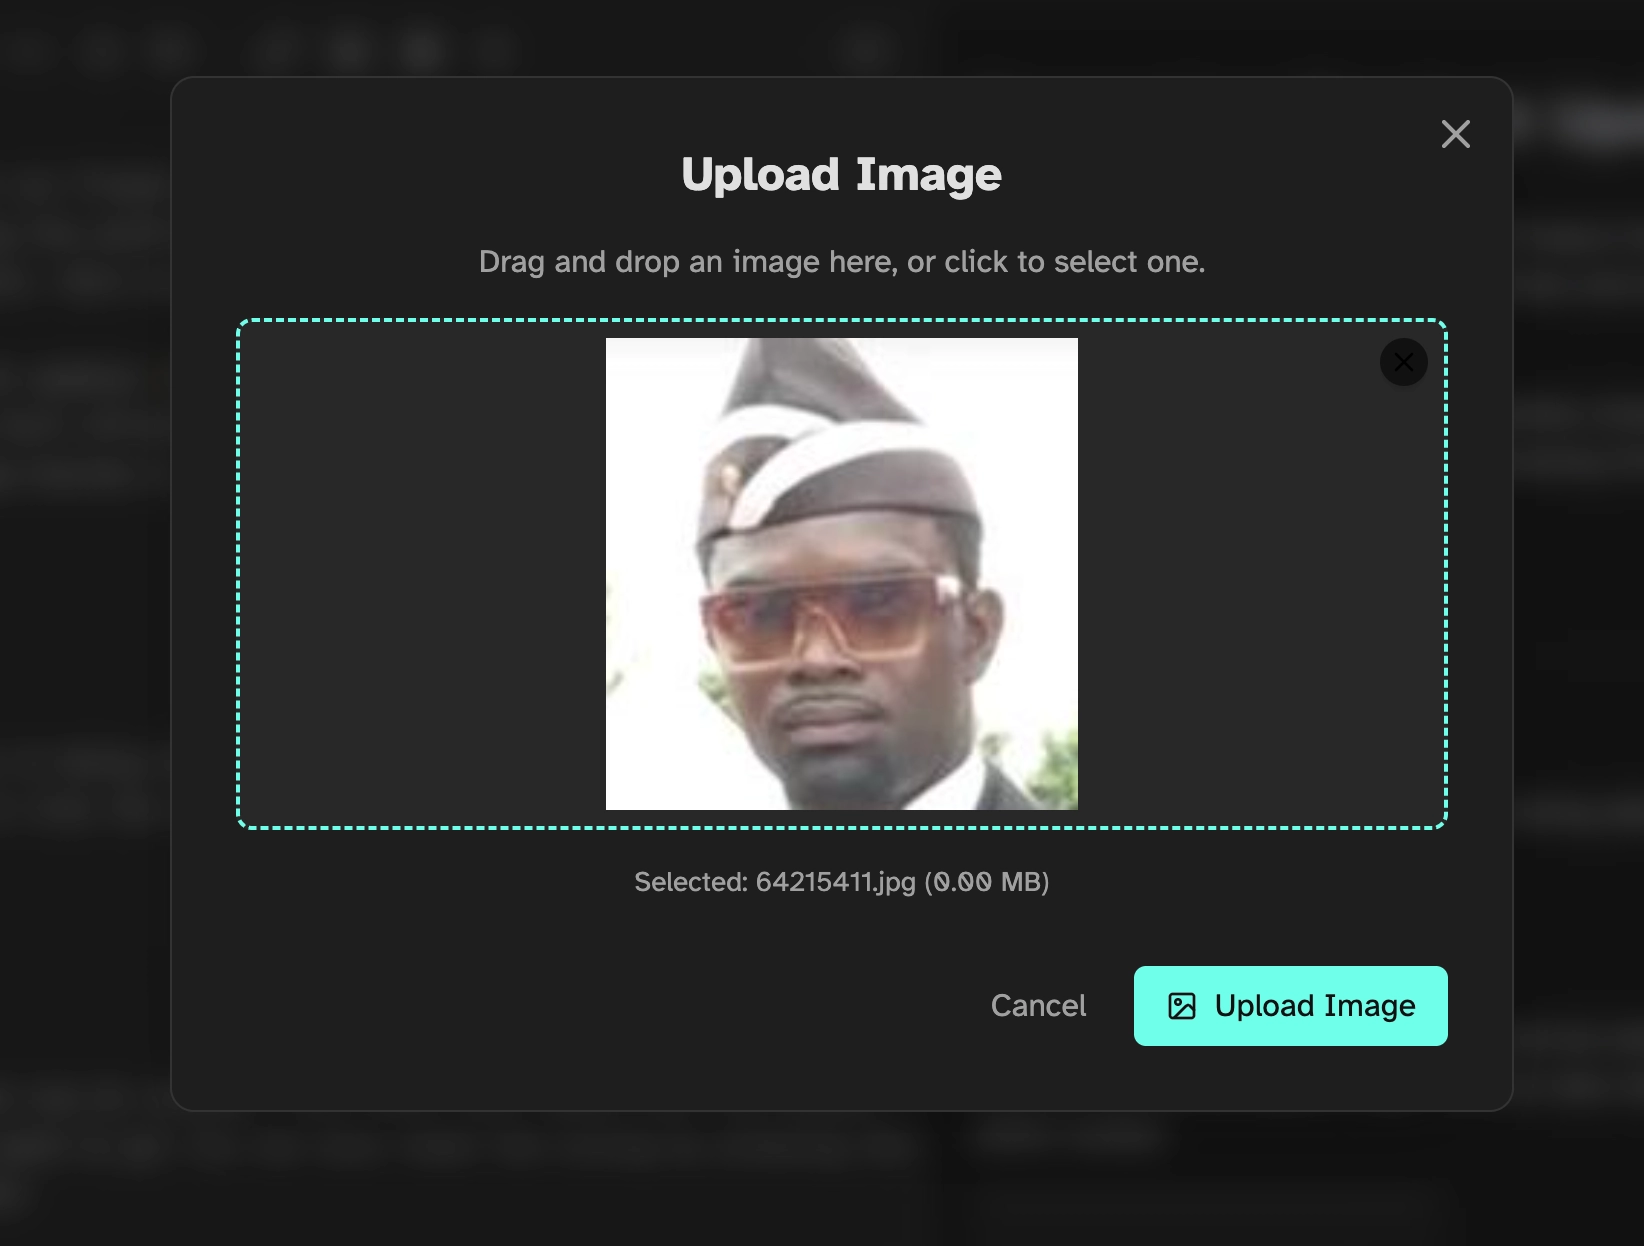Close the Upload Image dialog
Screen dimensions: 1644x1246
1455,134
